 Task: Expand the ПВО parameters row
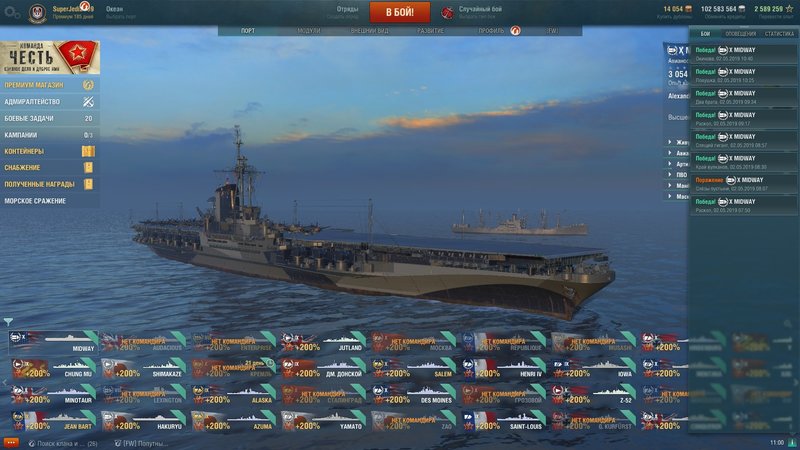[x=678, y=174]
